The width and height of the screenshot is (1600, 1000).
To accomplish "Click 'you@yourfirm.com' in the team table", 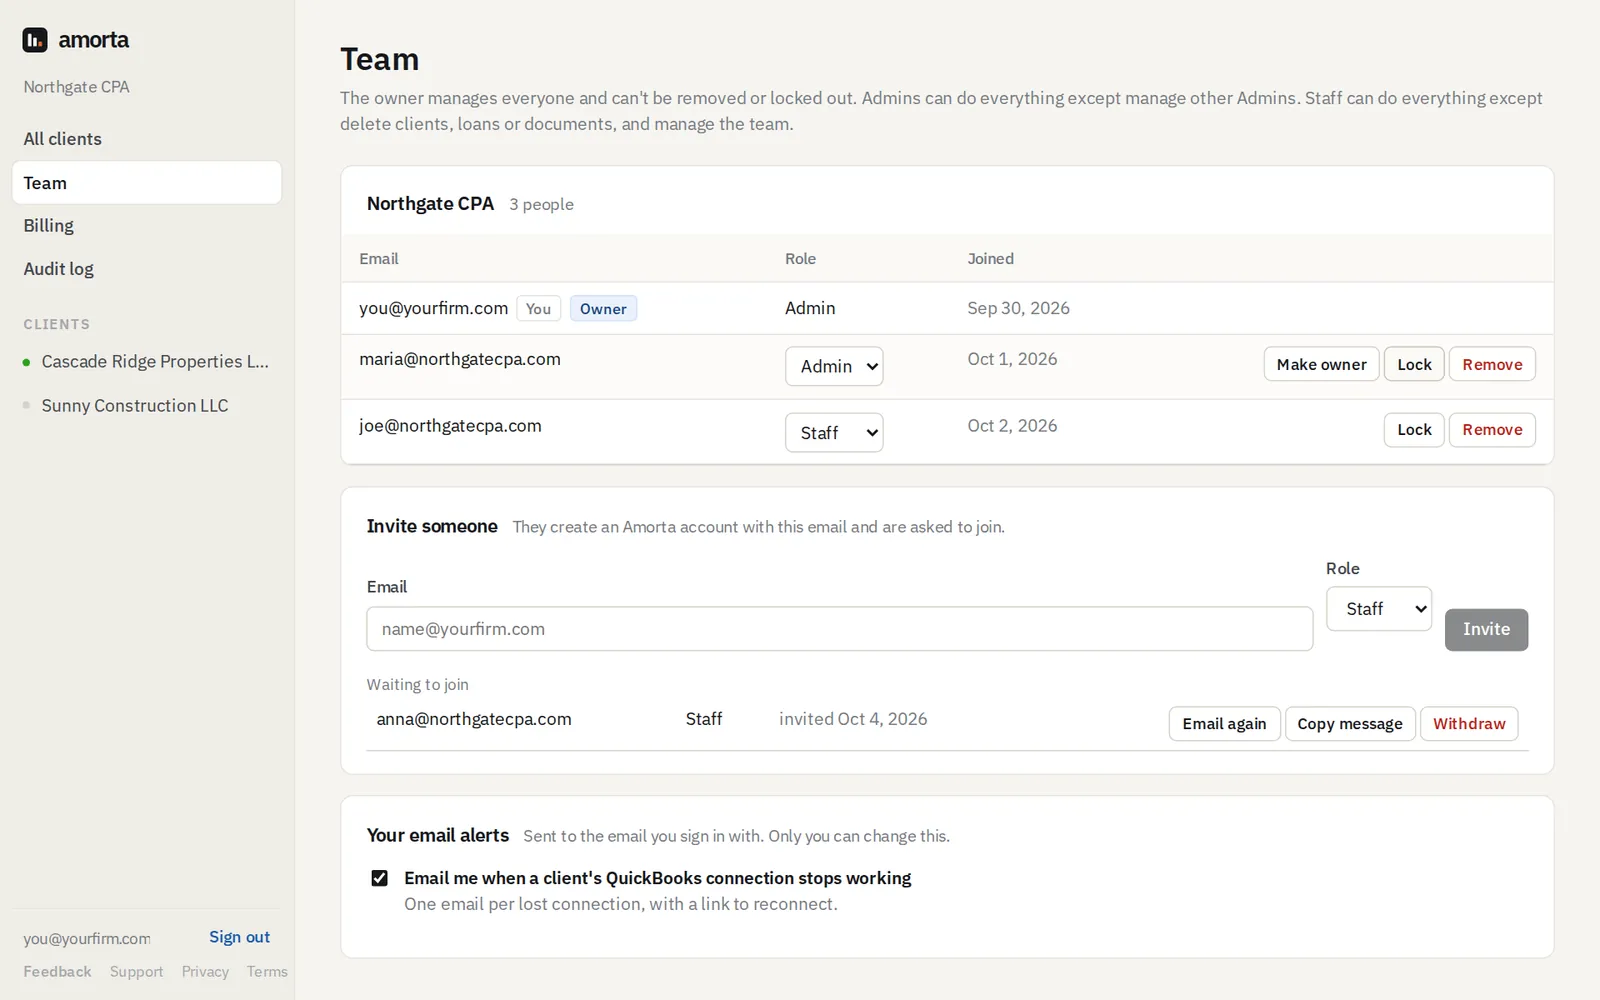I will tap(433, 308).
